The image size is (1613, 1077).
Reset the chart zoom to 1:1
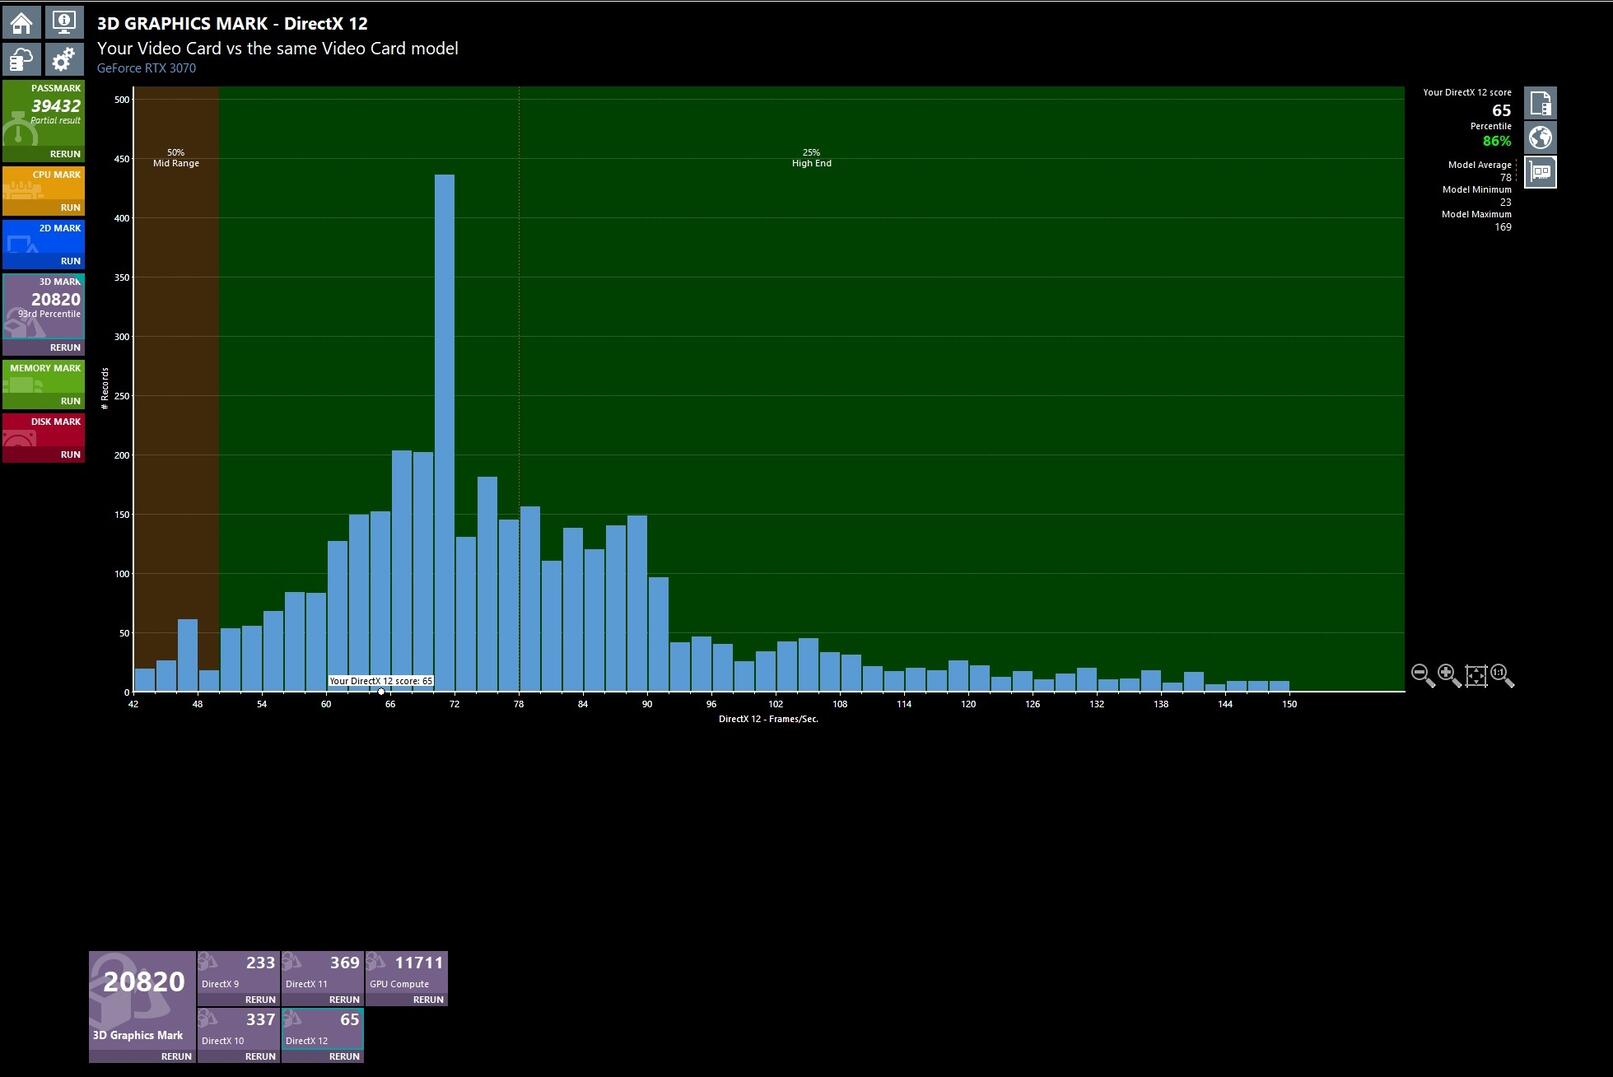pos(1502,676)
